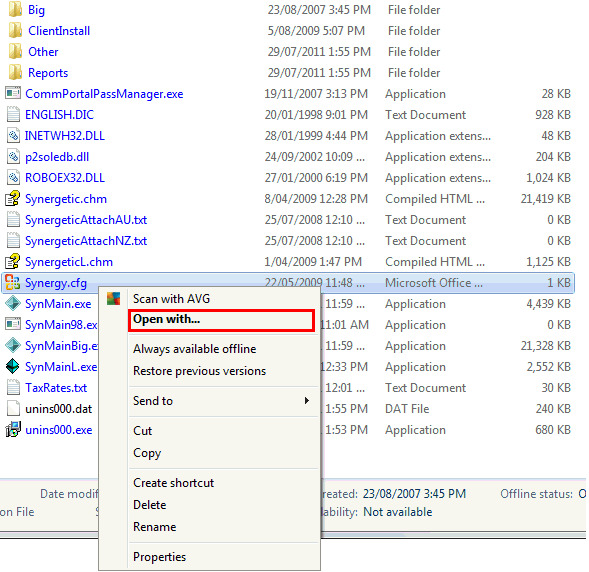Click the unins000.exe uninstaller icon
The height and width of the screenshot is (572, 589).
pyautogui.click(x=13, y=430)
